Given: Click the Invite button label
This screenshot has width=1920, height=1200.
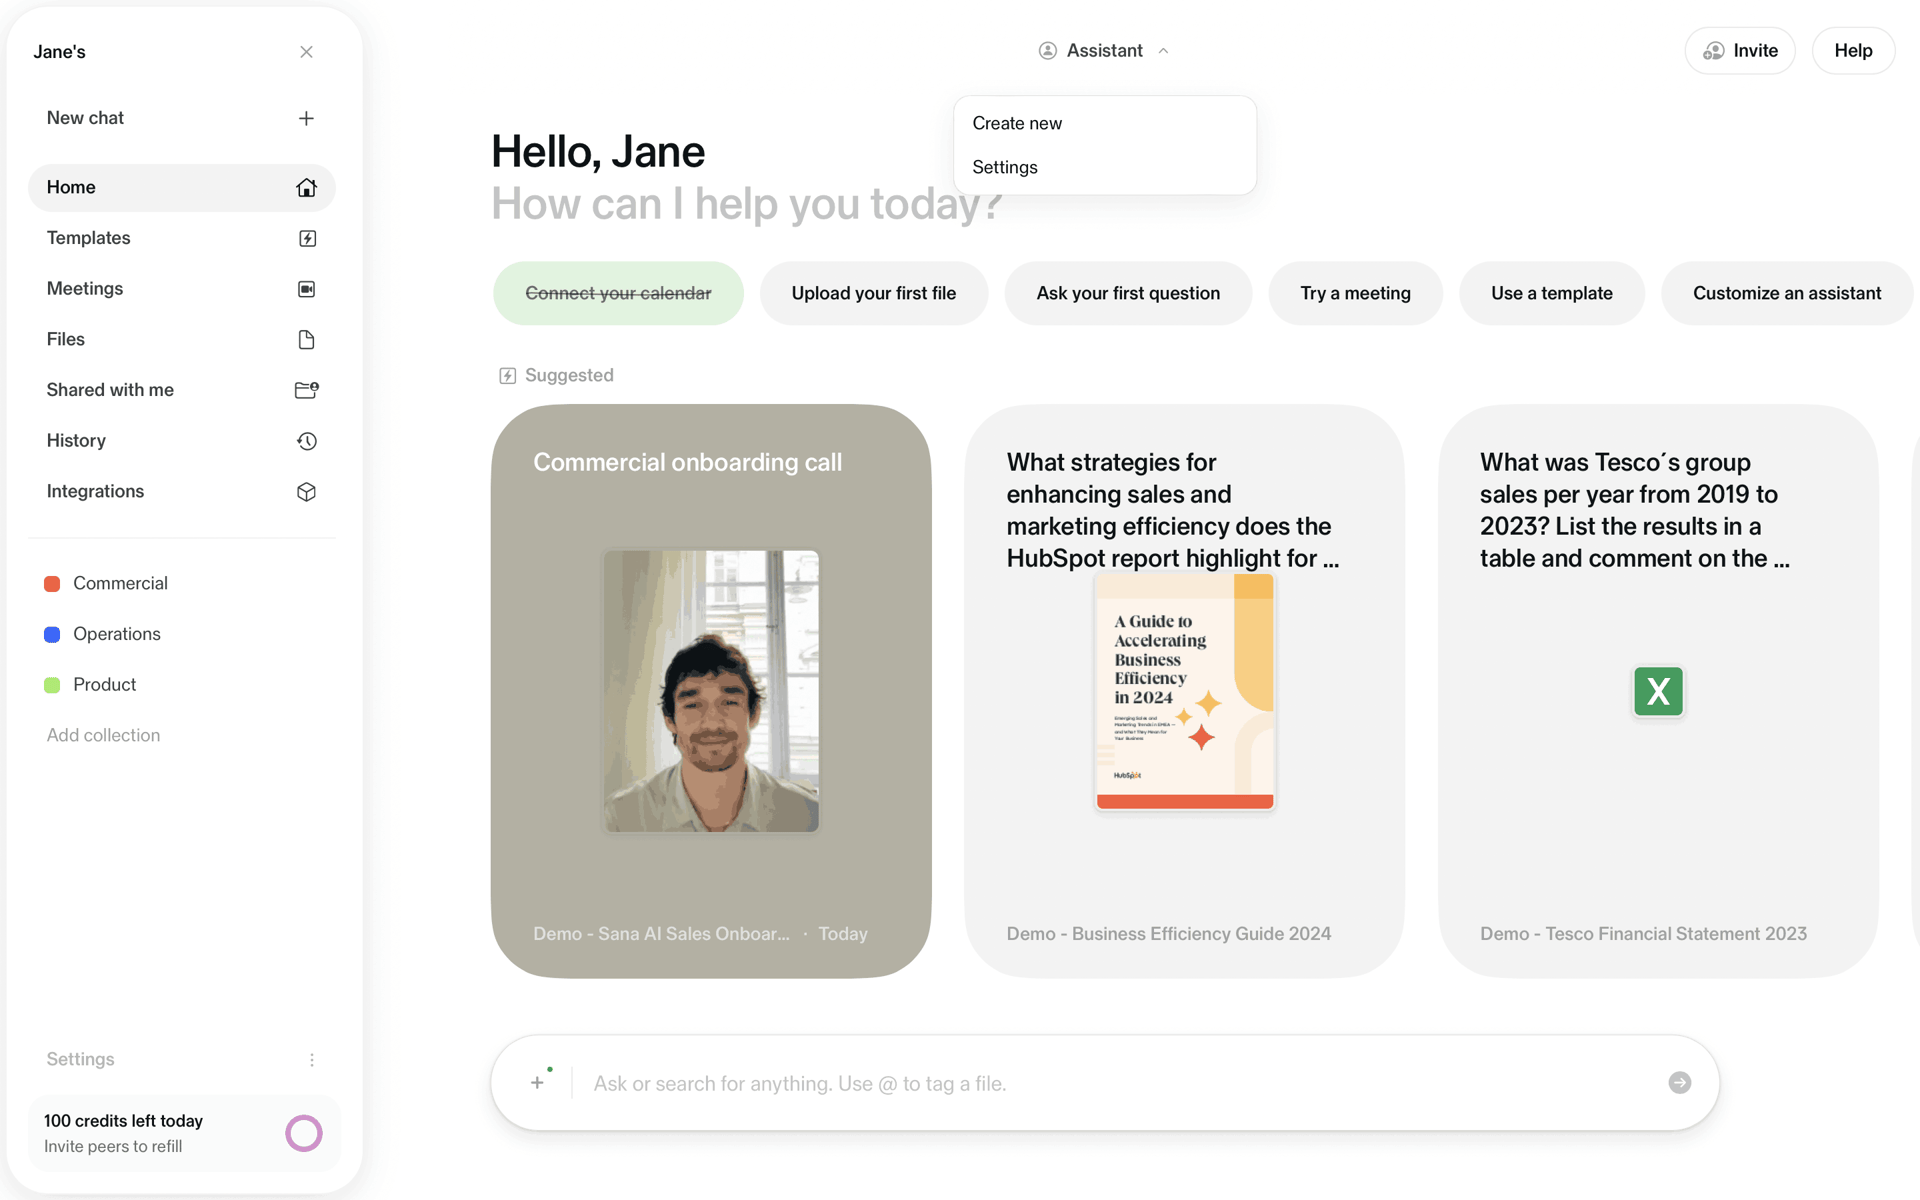Looking at the screenshot, I should coord(1755,51).
